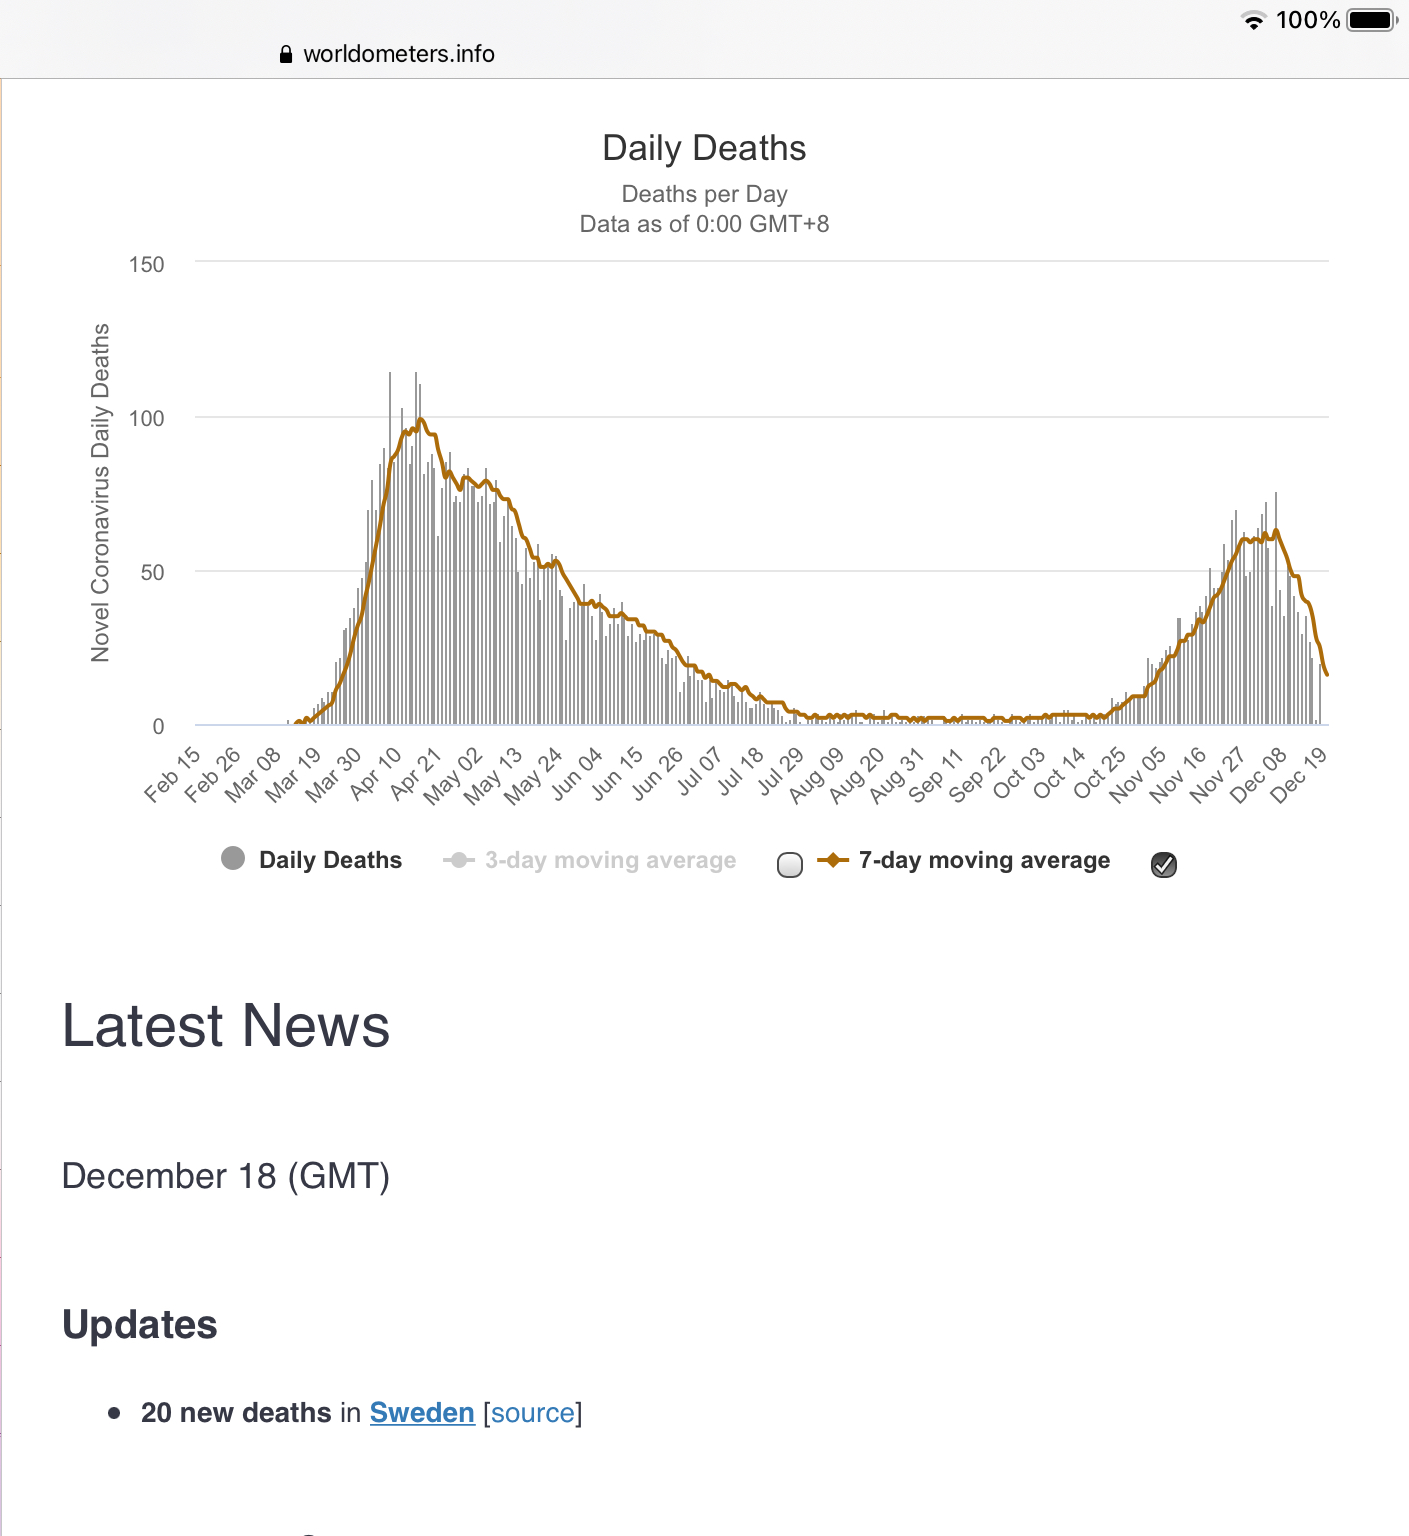Viewport: 1409px width, 1536px height.
Task: Click the Apr 21 x-axis date label
Action: pos(416,775)
